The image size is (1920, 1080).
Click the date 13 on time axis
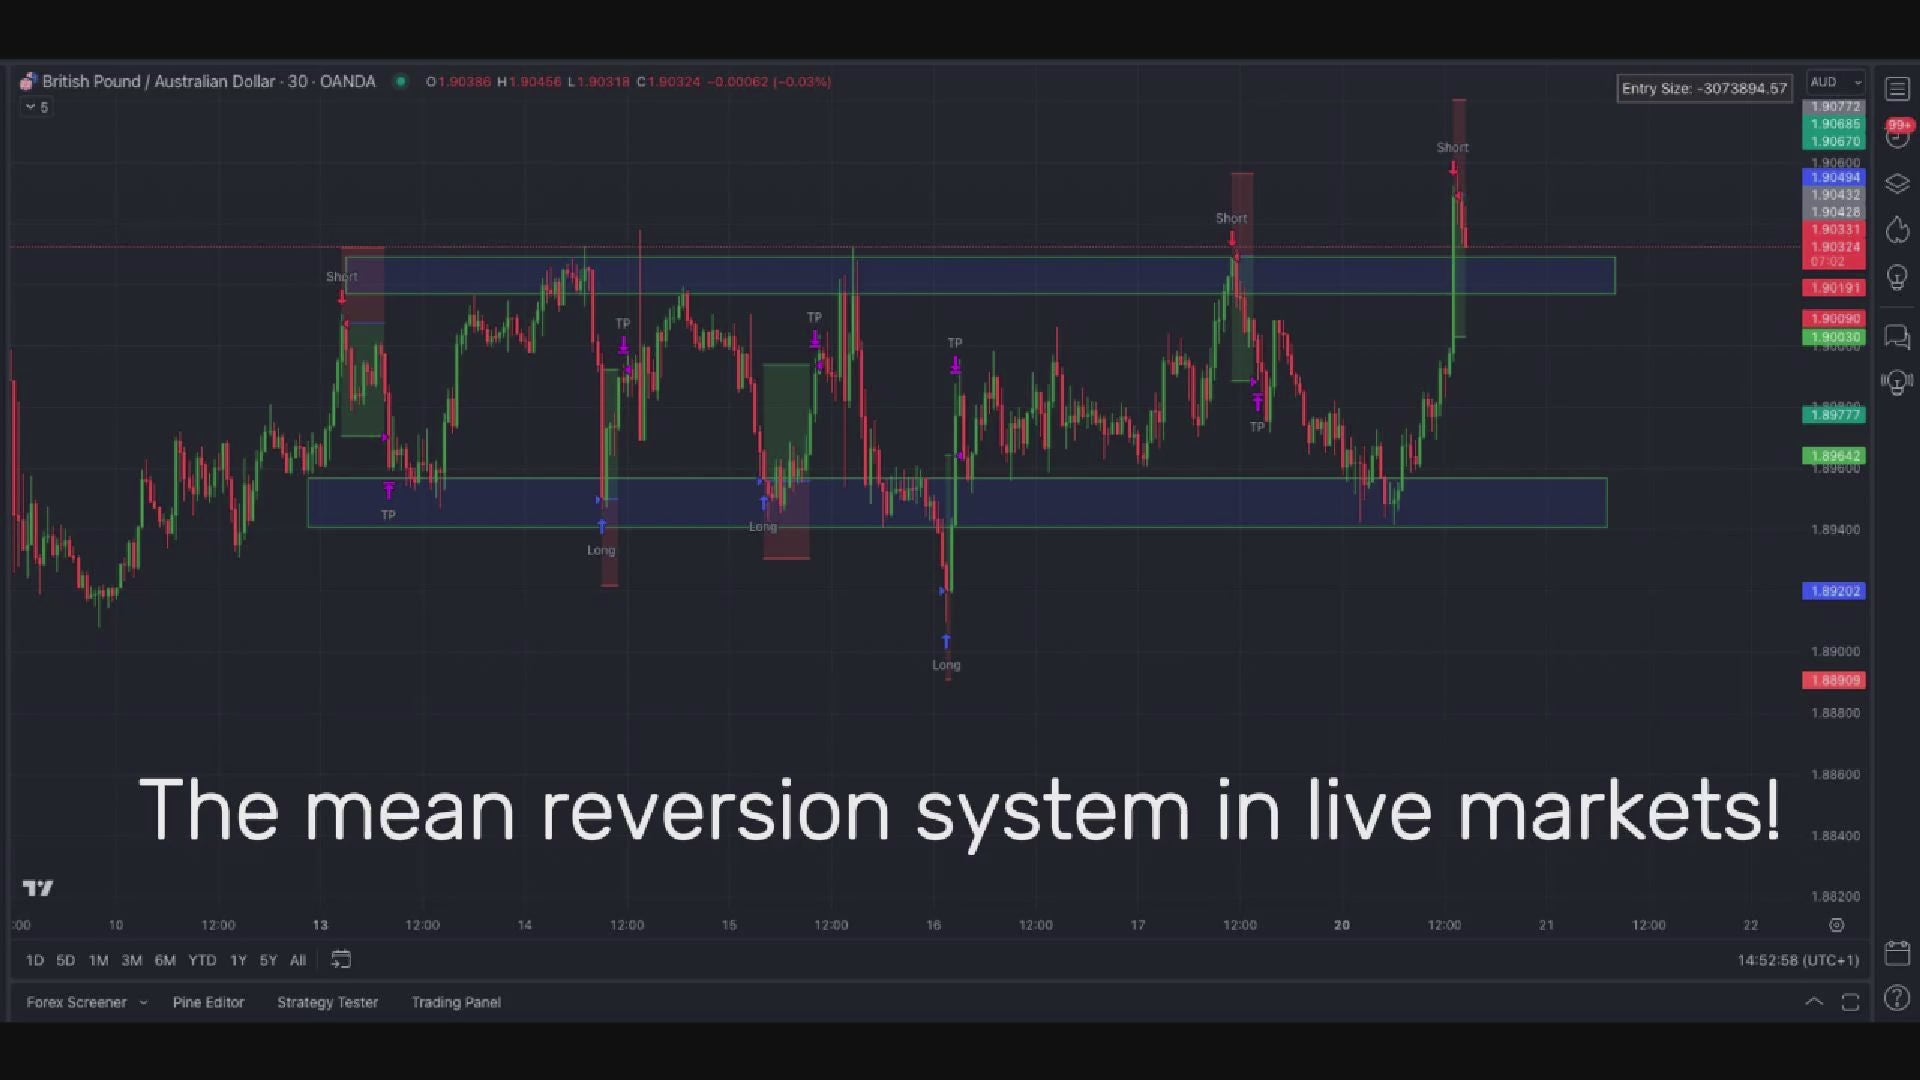tap(320, 925)
